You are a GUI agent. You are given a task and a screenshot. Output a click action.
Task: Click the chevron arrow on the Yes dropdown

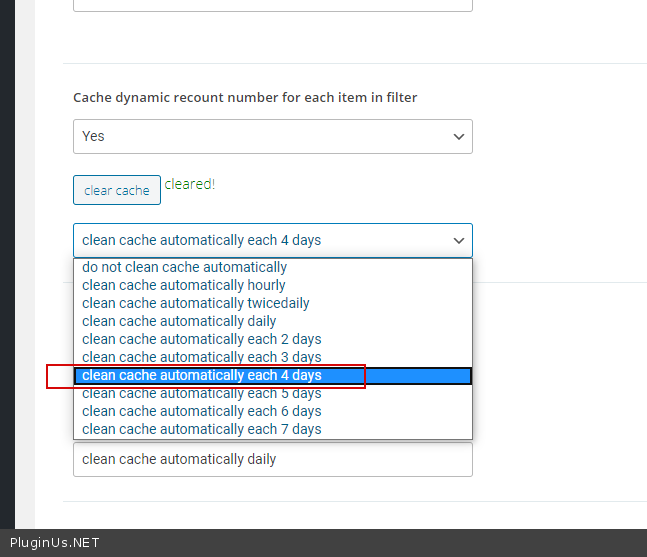458,137
